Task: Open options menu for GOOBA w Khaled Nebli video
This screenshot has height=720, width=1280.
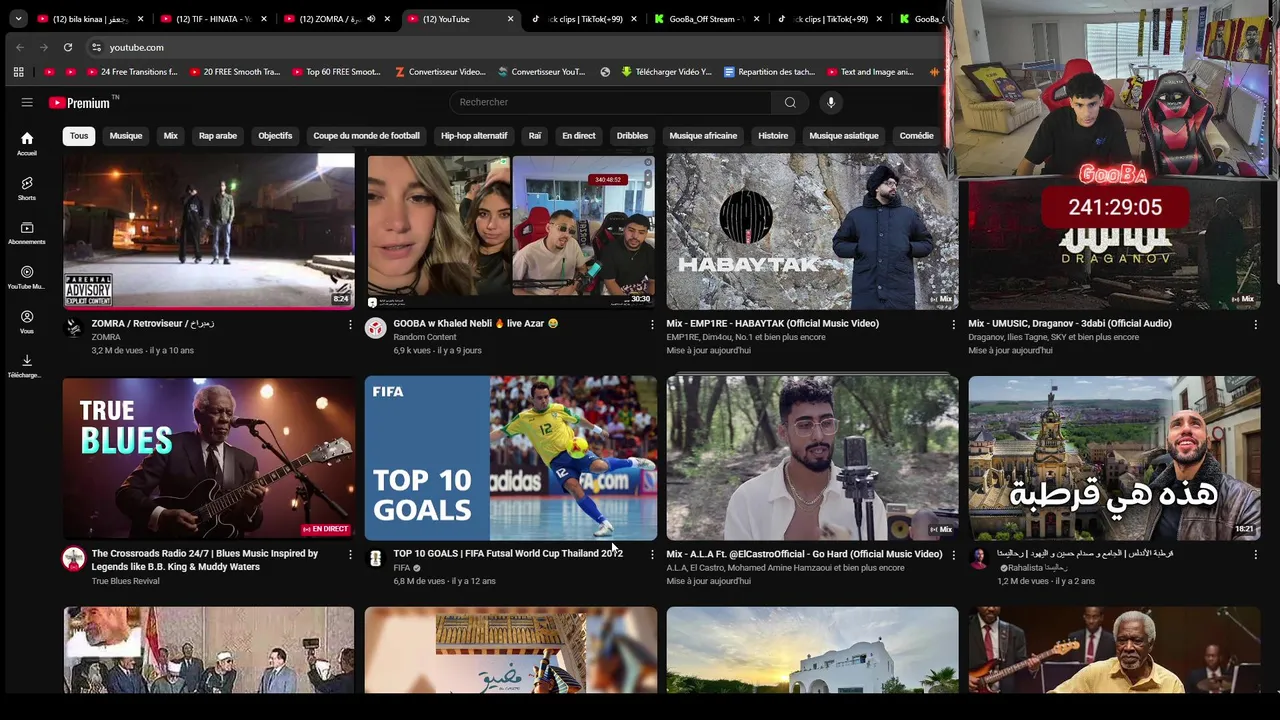Action: (652, 324)
